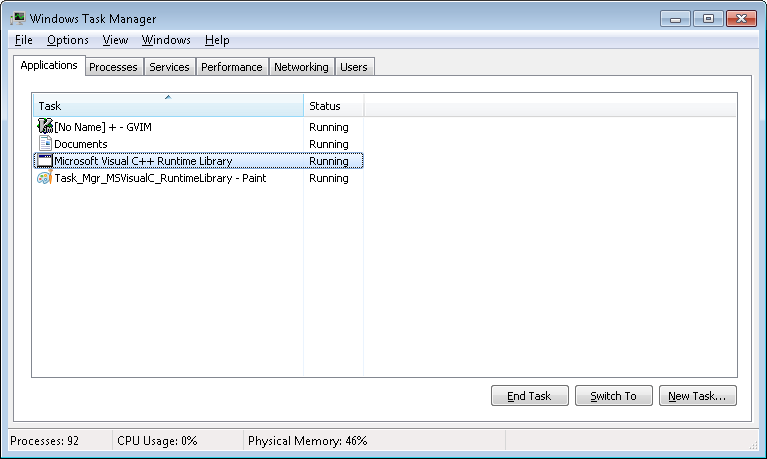Maximize the Task Manager window
This screenshot has width=767, height=459.
pyautogui.click(x=708, y=19)
